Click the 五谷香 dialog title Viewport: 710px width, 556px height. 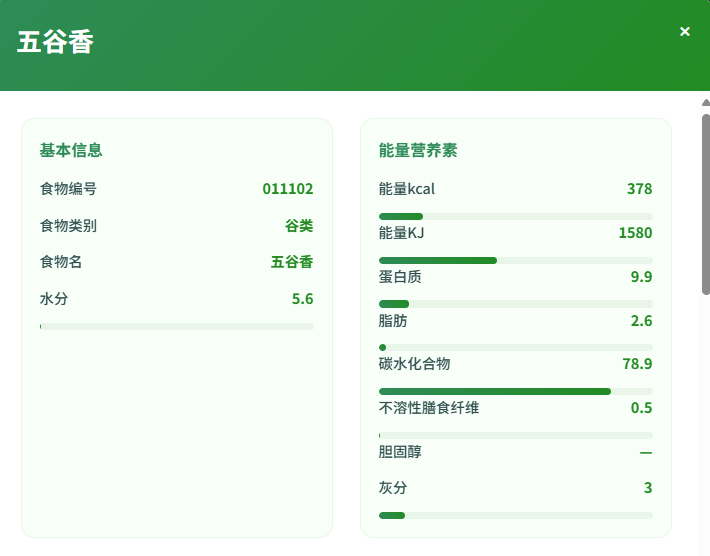[x=56, y=43]
